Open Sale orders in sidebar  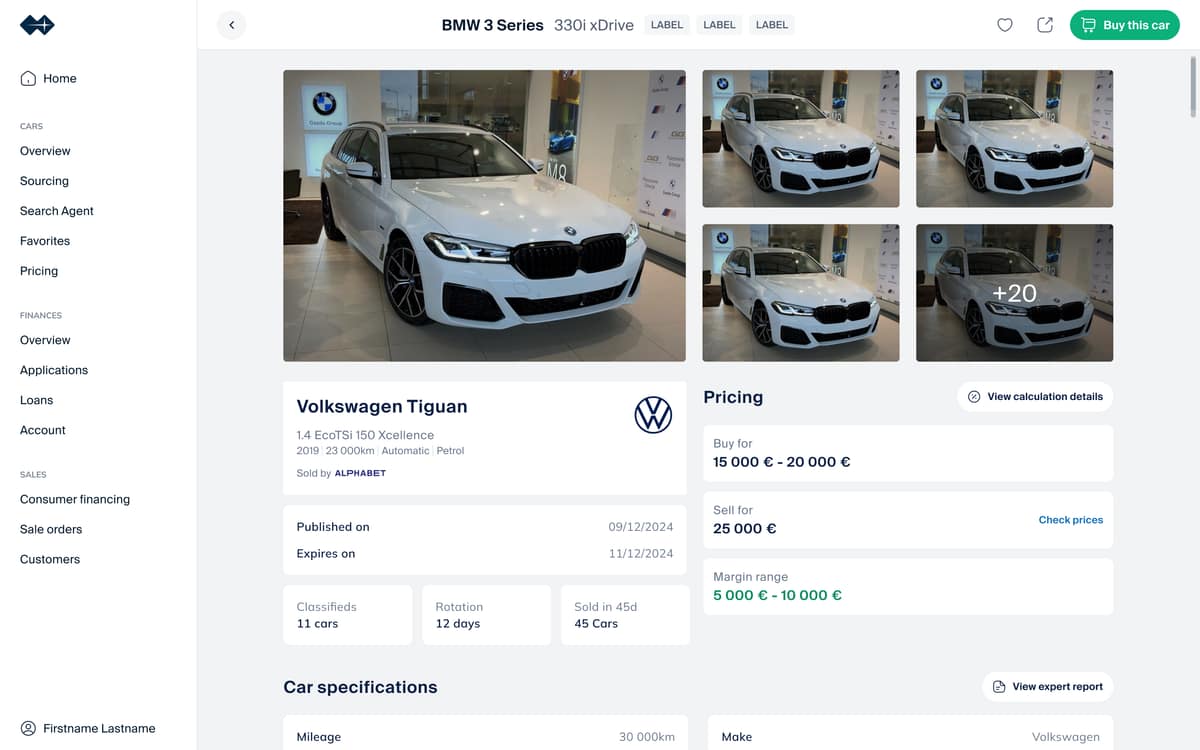point(51,529)
